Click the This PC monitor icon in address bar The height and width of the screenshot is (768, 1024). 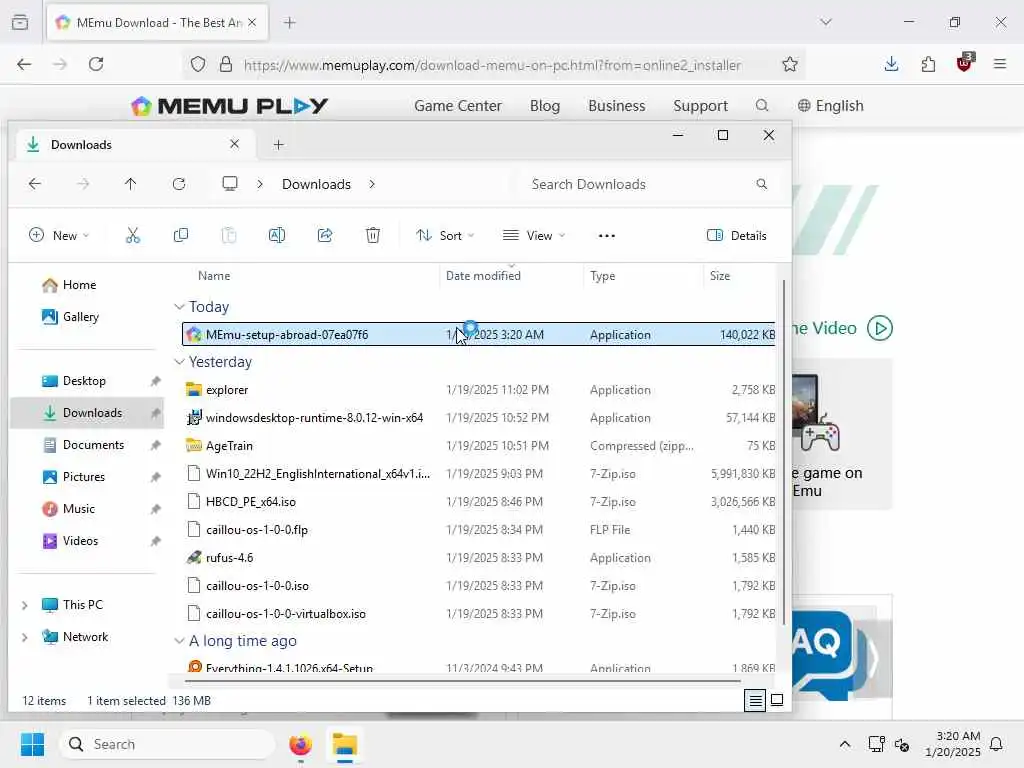(230, 184)
